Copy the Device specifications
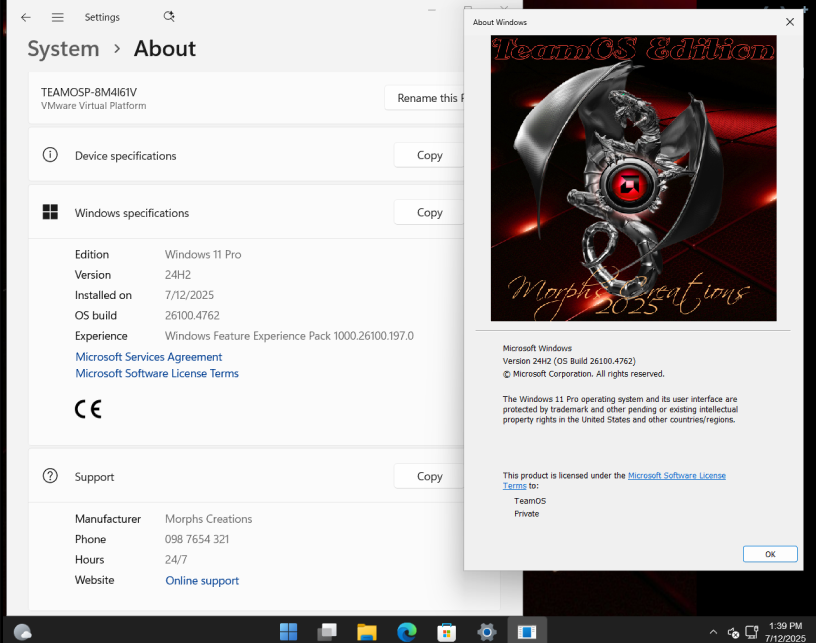This screenshot has height=643, width=816. (x=429, y=155)
